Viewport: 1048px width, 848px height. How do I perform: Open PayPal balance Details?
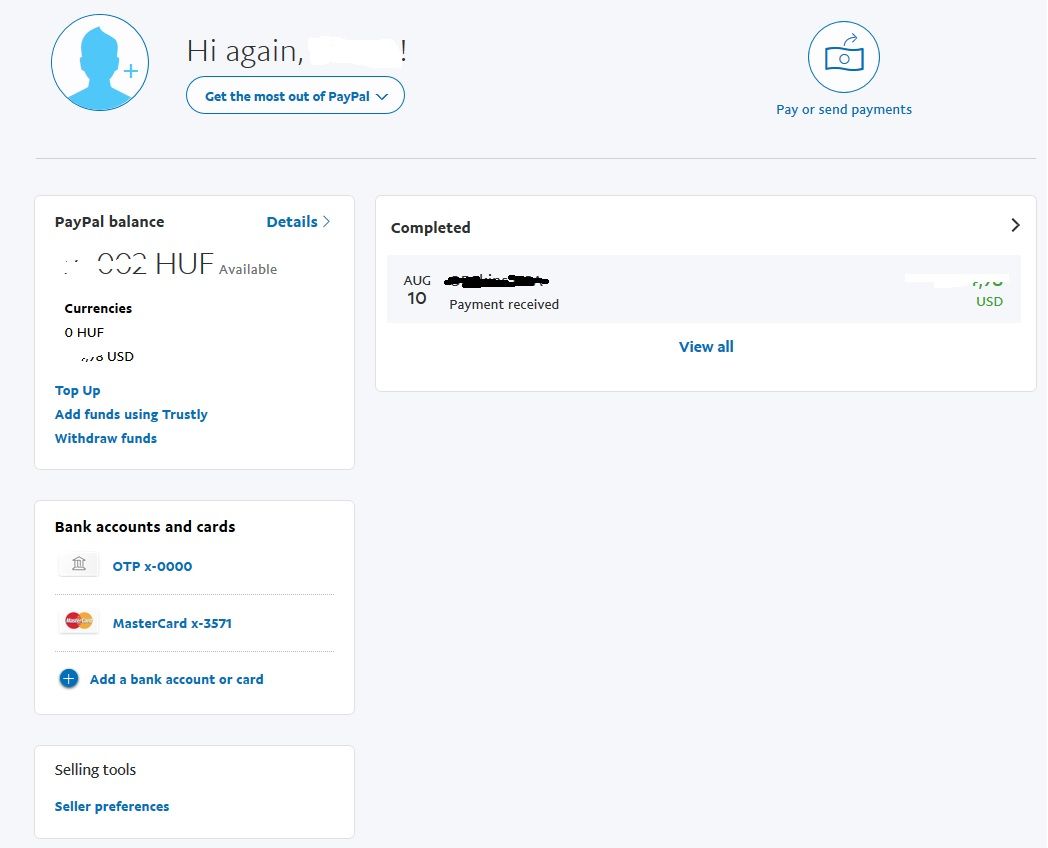tap(298, 222)
